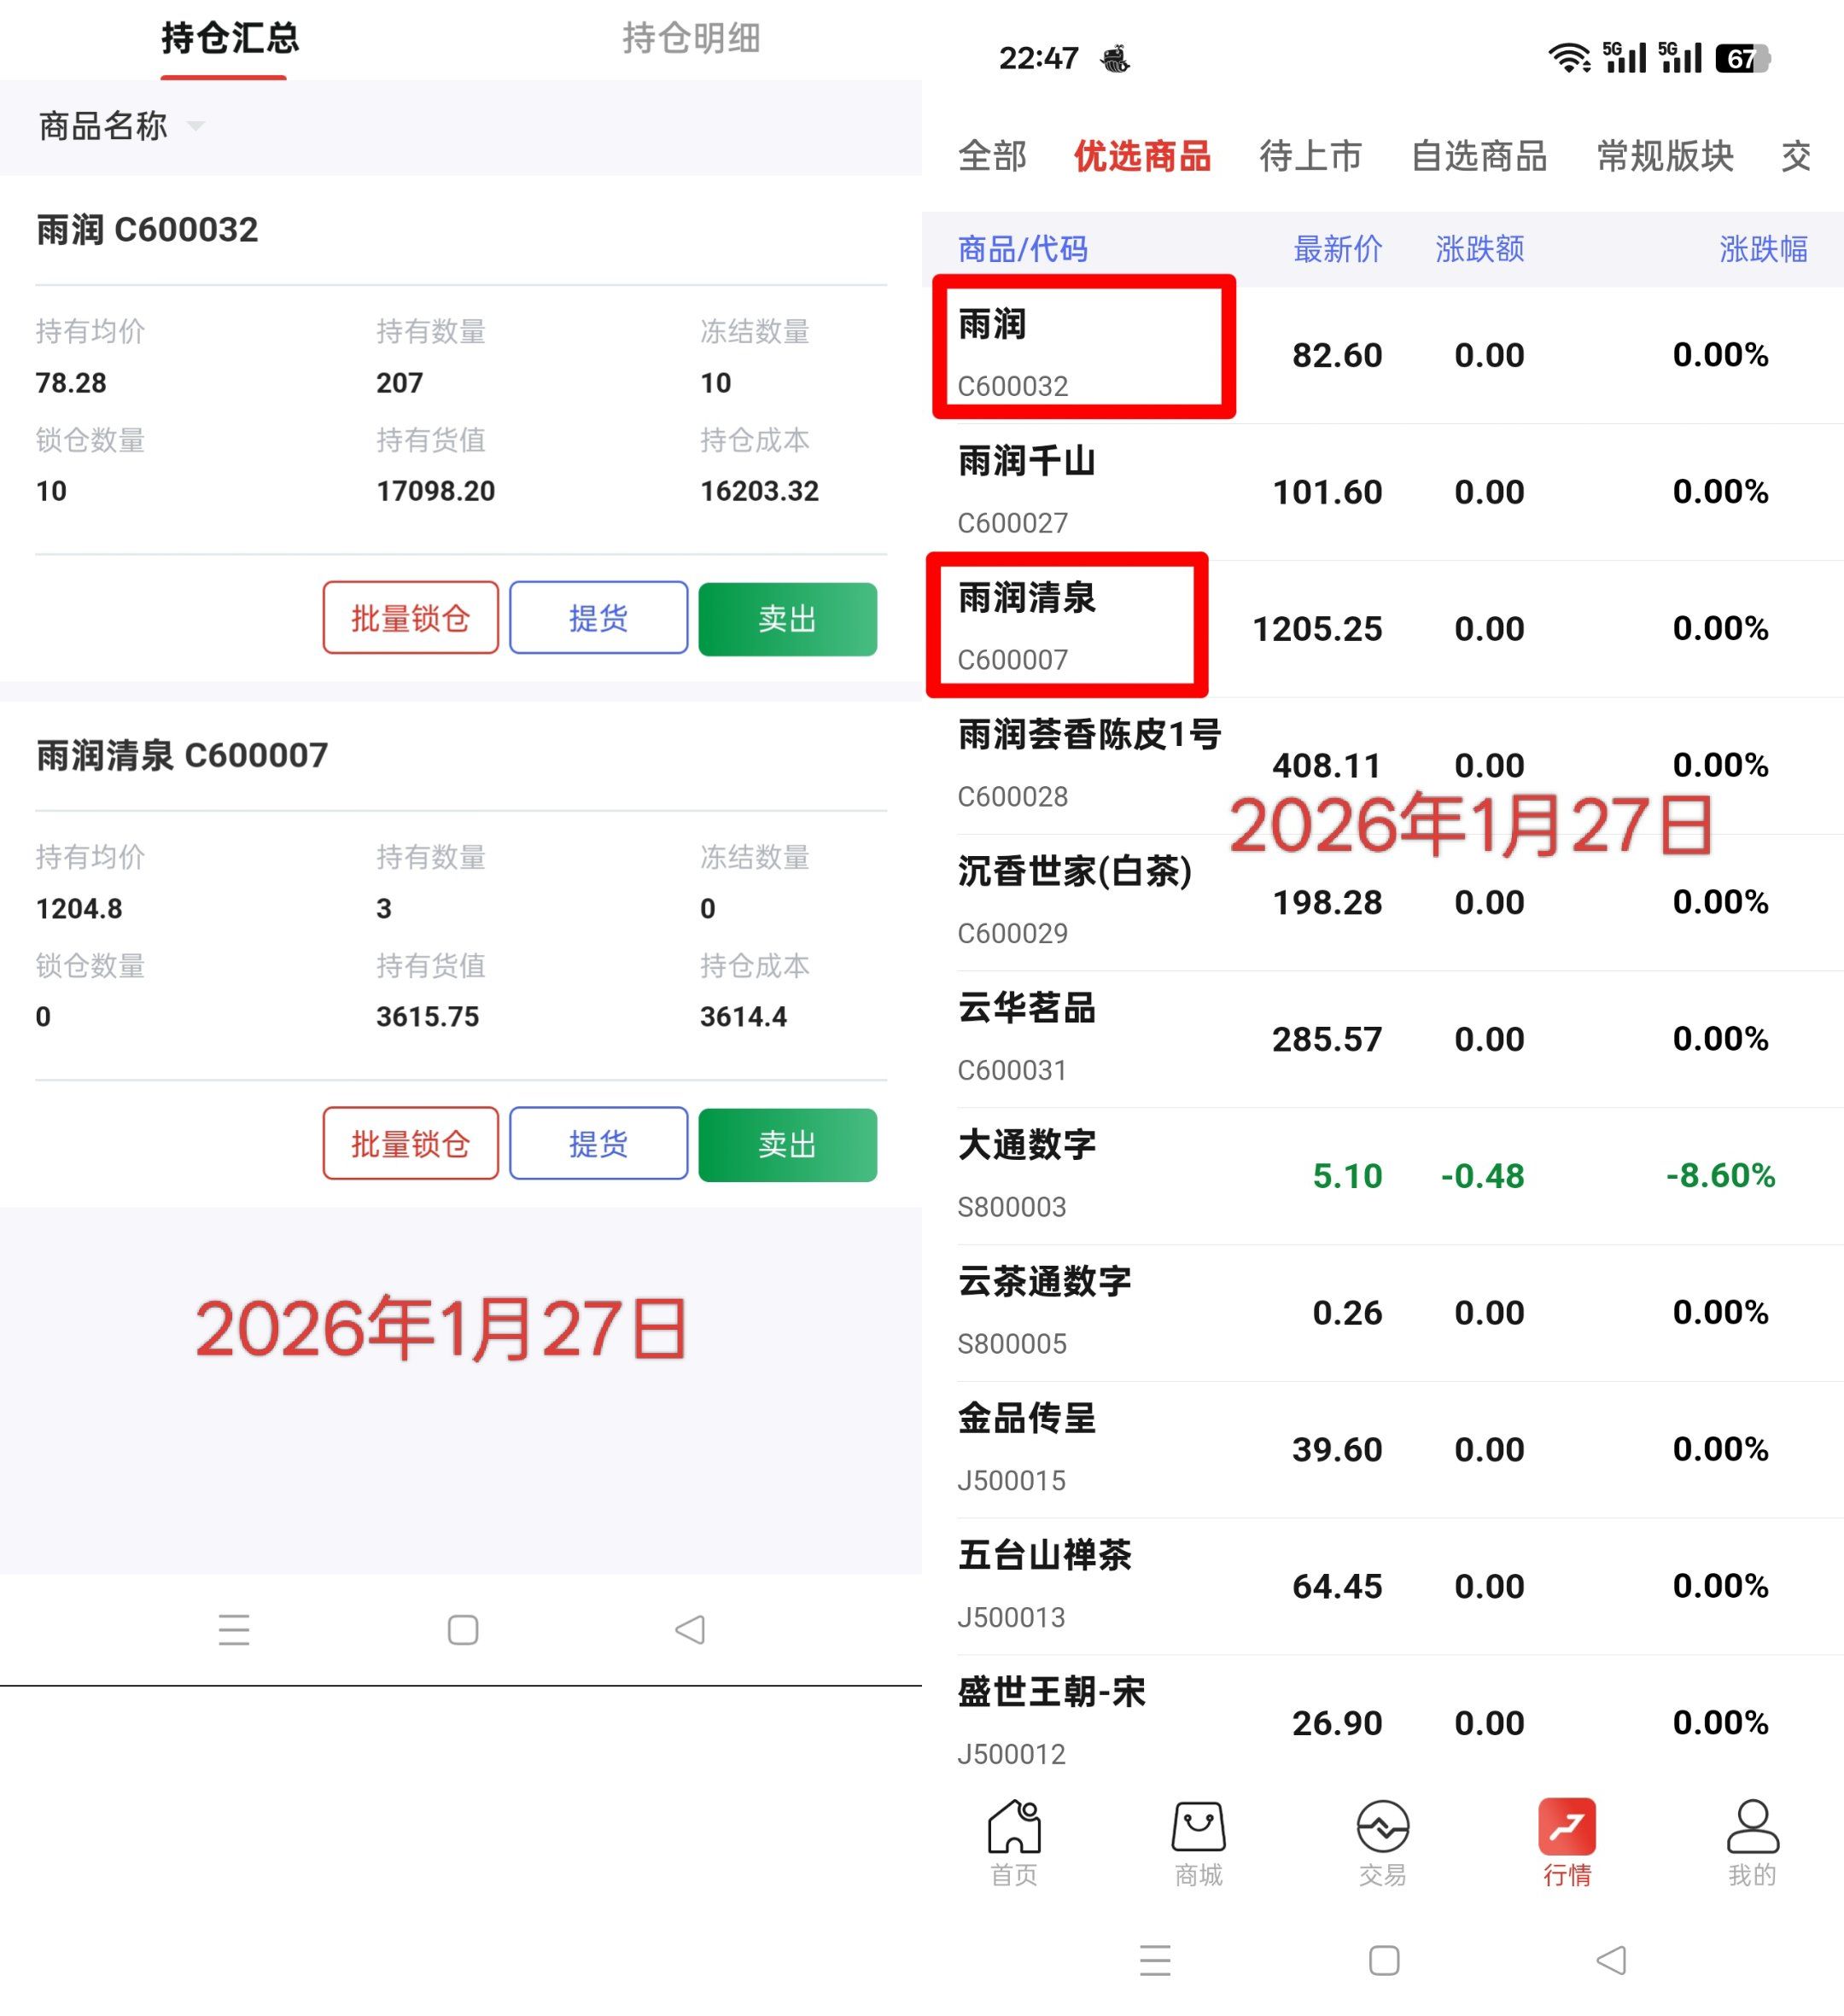
Task: Click 提货 button for 雨润 C600032
Action: coord(598,618)
